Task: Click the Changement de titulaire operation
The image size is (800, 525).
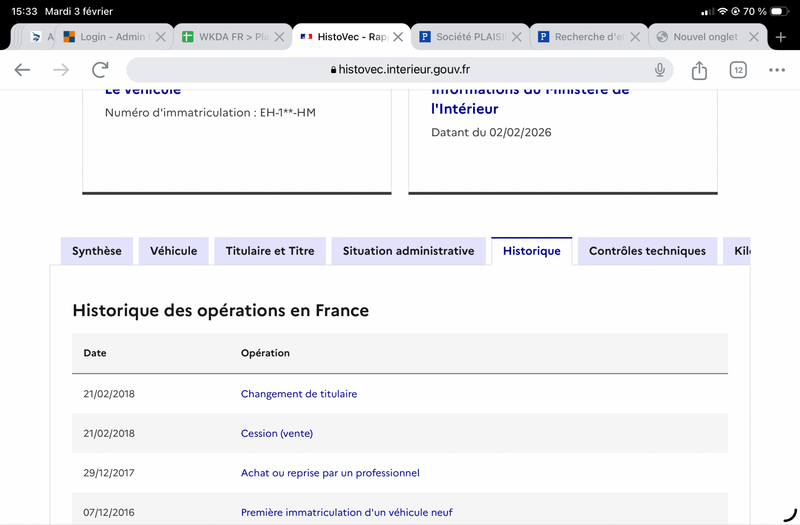Action: (x=298, y=394)
